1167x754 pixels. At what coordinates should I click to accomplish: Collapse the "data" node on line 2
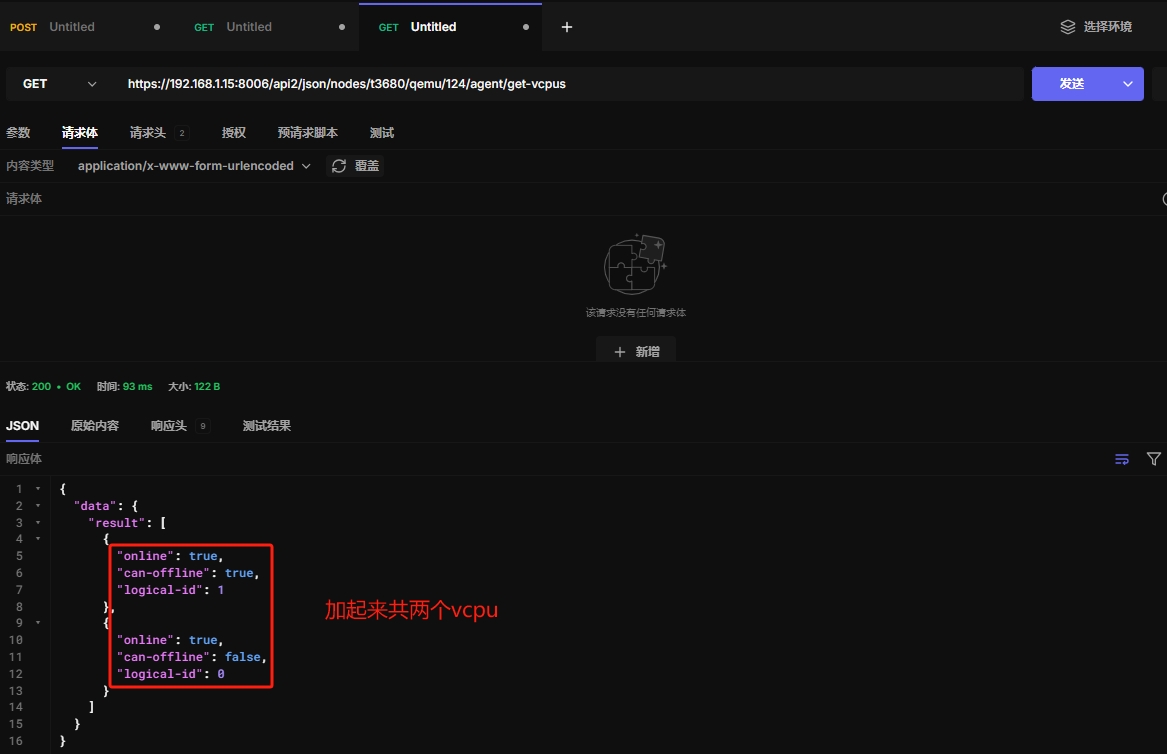pyautogui.click(x=38, y=506)
